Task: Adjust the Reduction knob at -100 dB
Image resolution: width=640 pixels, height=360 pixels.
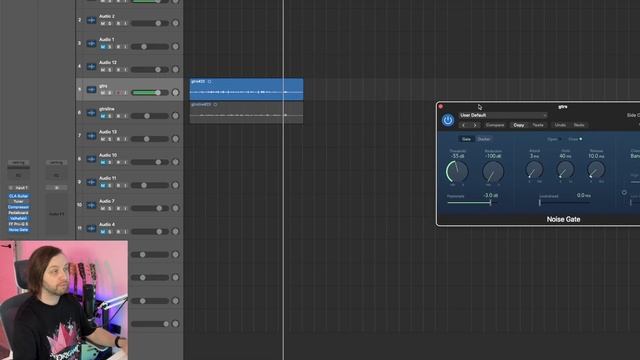Action: [493, 171]
